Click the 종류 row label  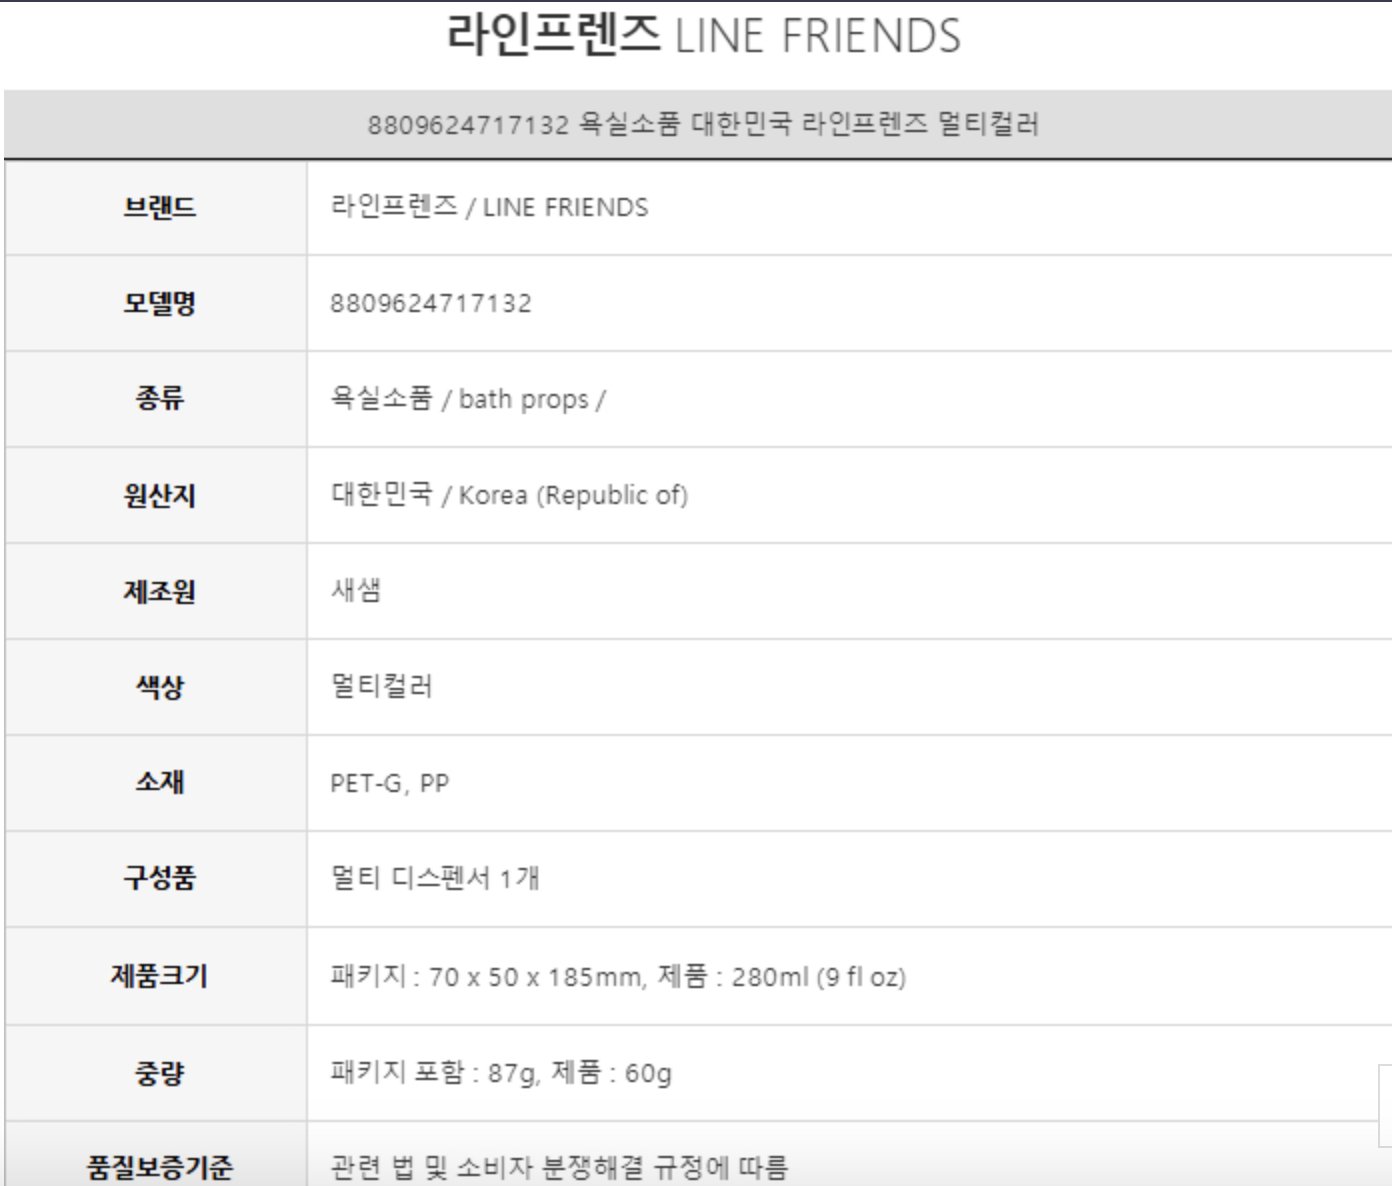[159, 399]
